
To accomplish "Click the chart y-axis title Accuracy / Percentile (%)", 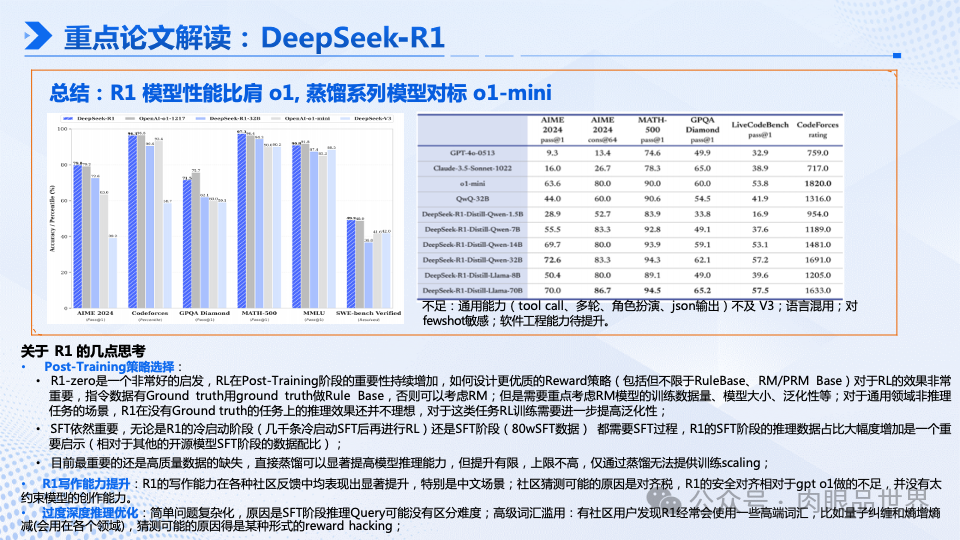I will (52, 219).
